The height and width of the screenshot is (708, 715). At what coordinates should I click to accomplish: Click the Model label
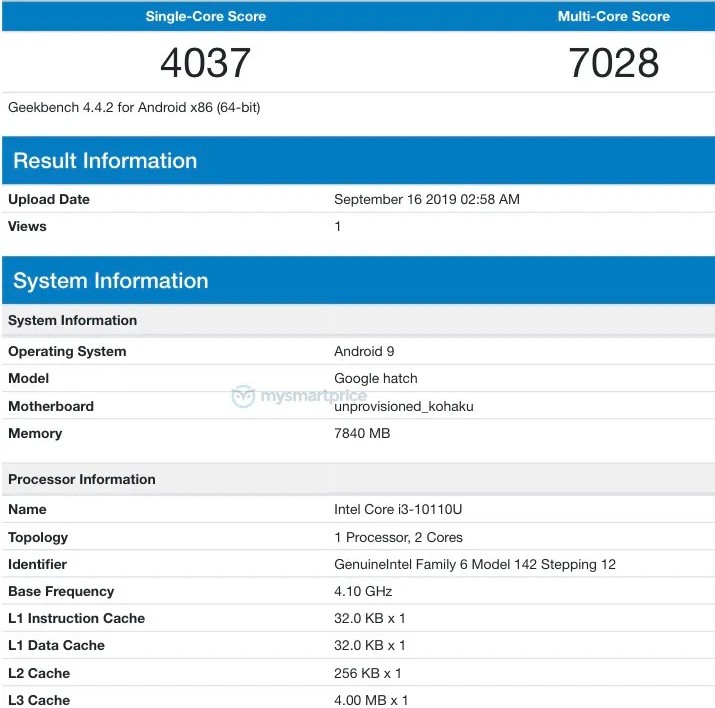29,378
